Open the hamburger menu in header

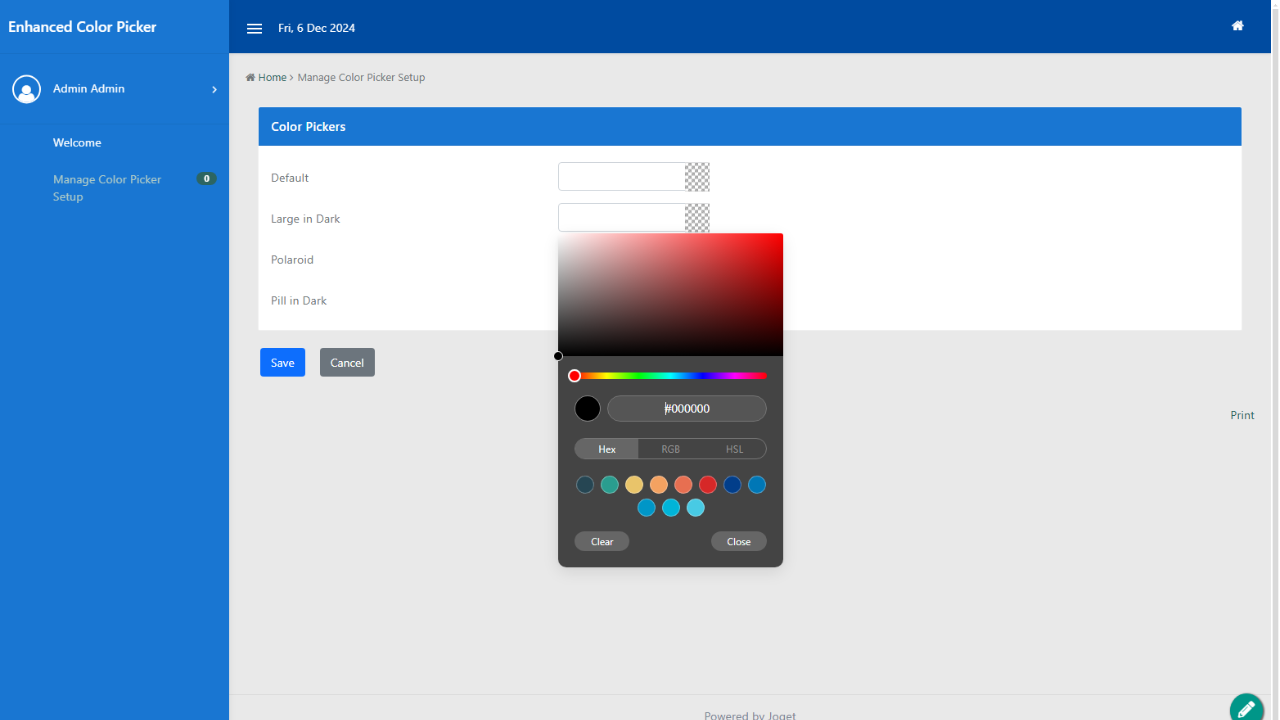click(254, 28)
